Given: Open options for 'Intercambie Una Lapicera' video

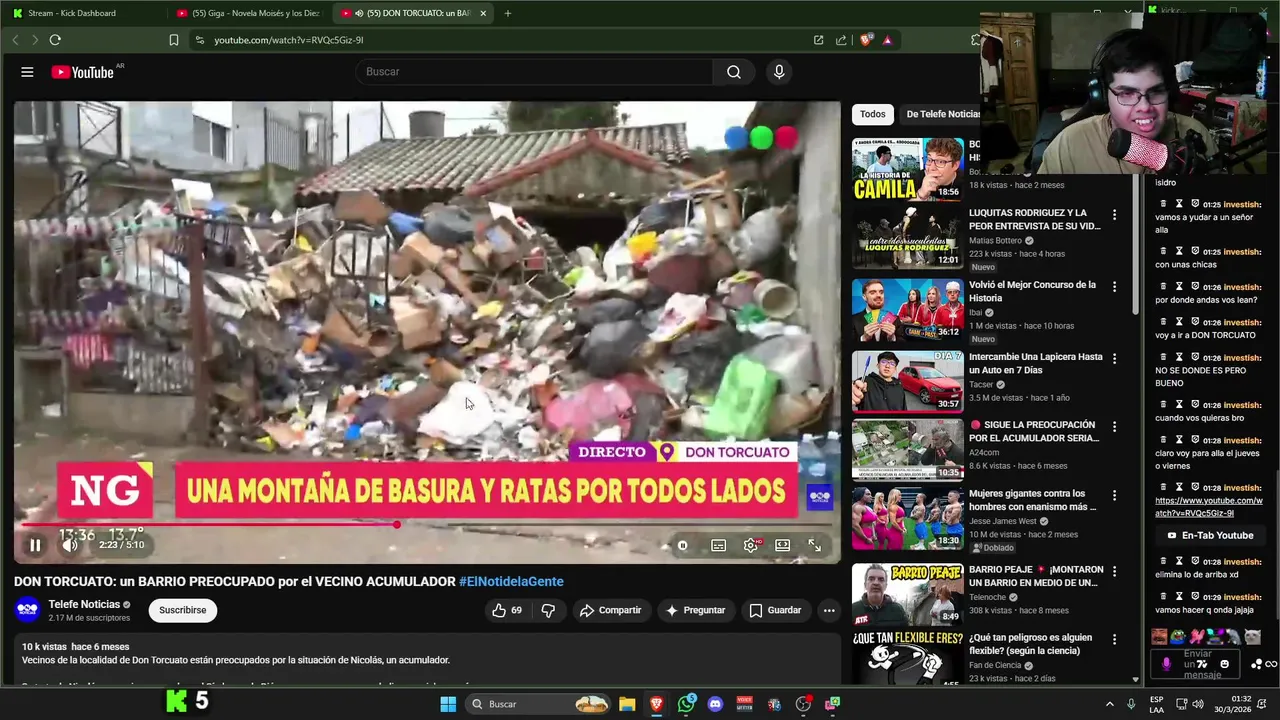Looking at the screenshot, I should pos(1114,359).
